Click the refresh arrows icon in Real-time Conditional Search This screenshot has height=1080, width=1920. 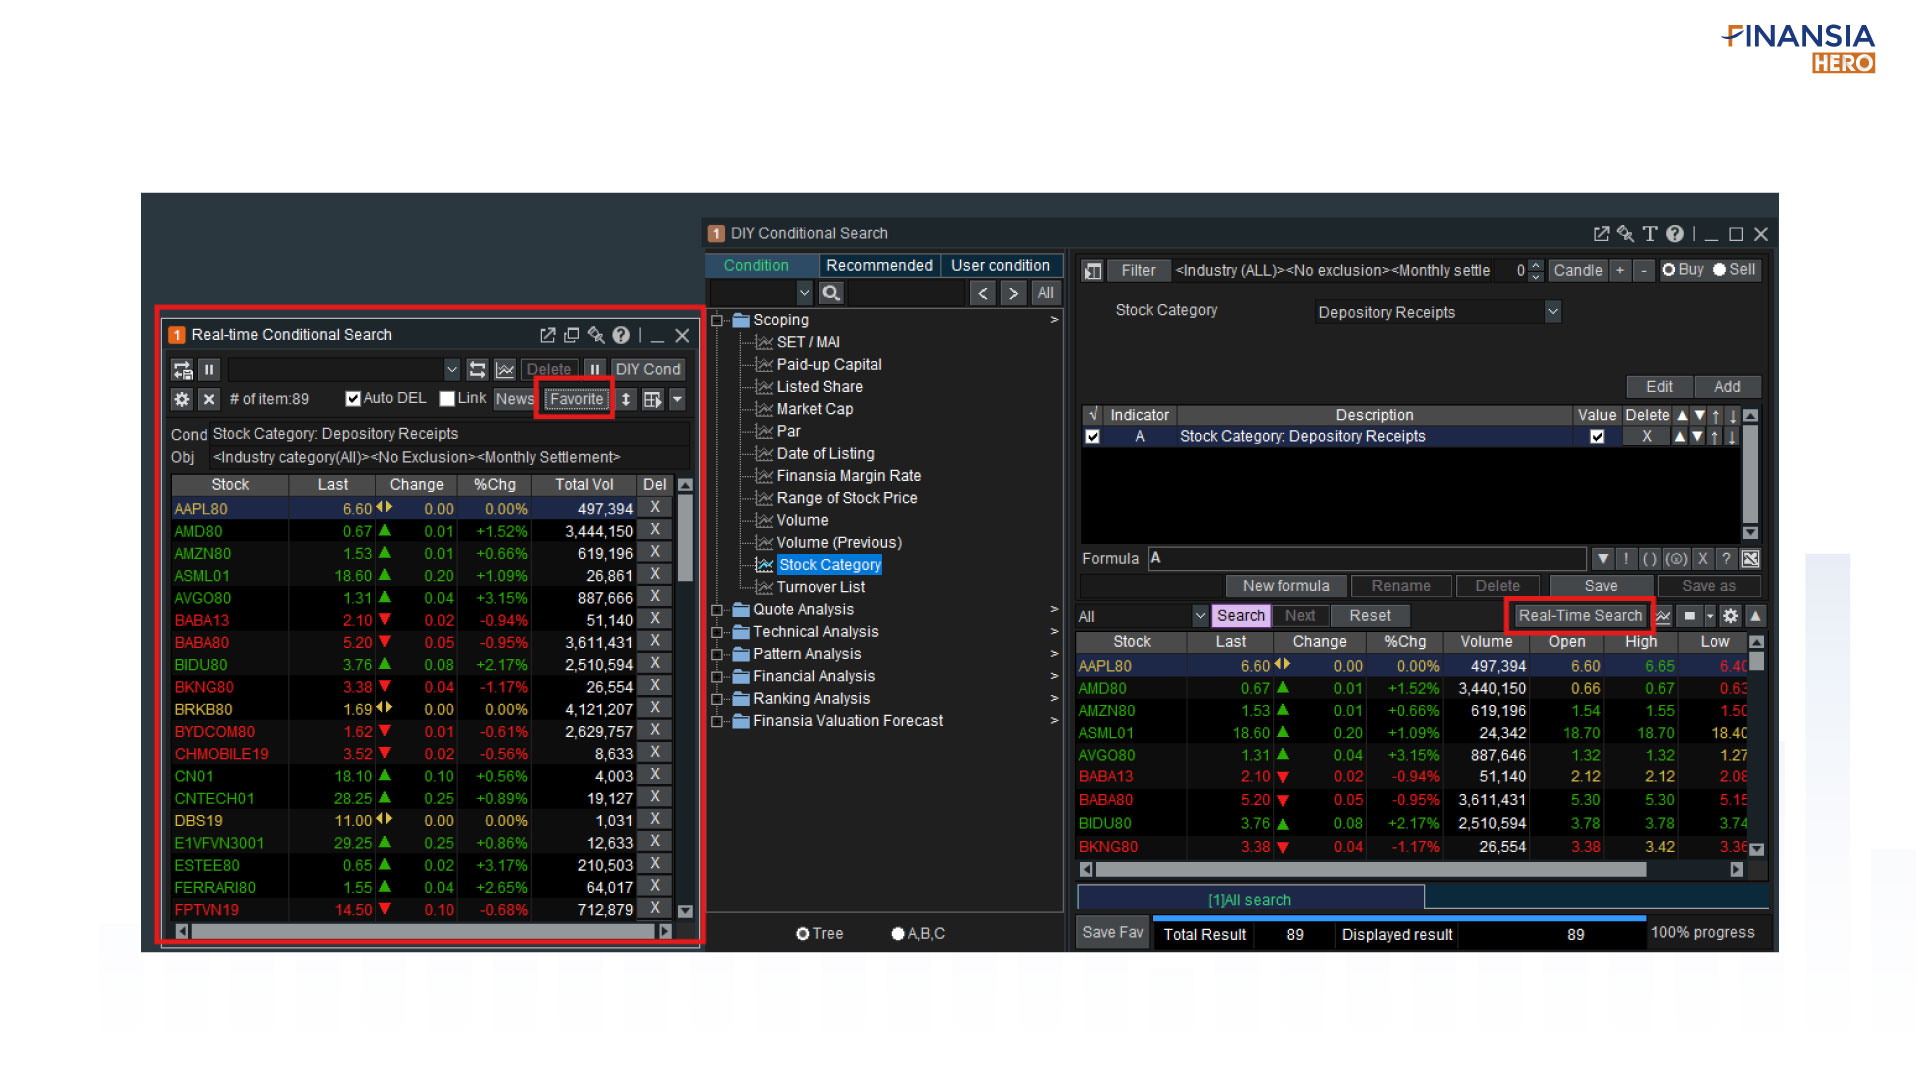coord(478,370)
